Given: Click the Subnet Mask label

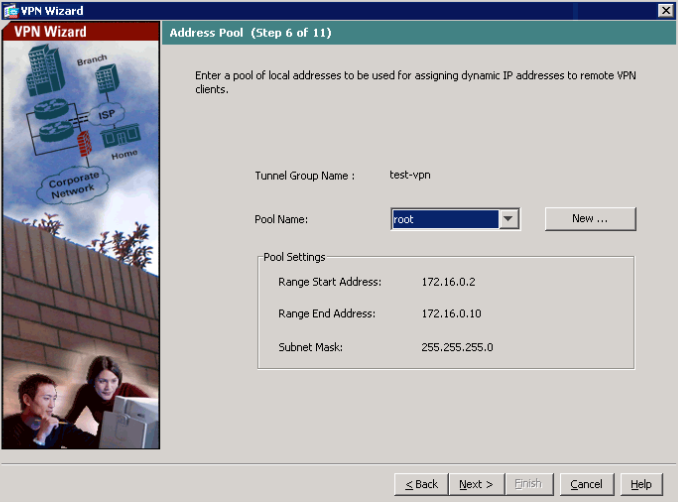Looking at the screenshot, I should [310, 347].
